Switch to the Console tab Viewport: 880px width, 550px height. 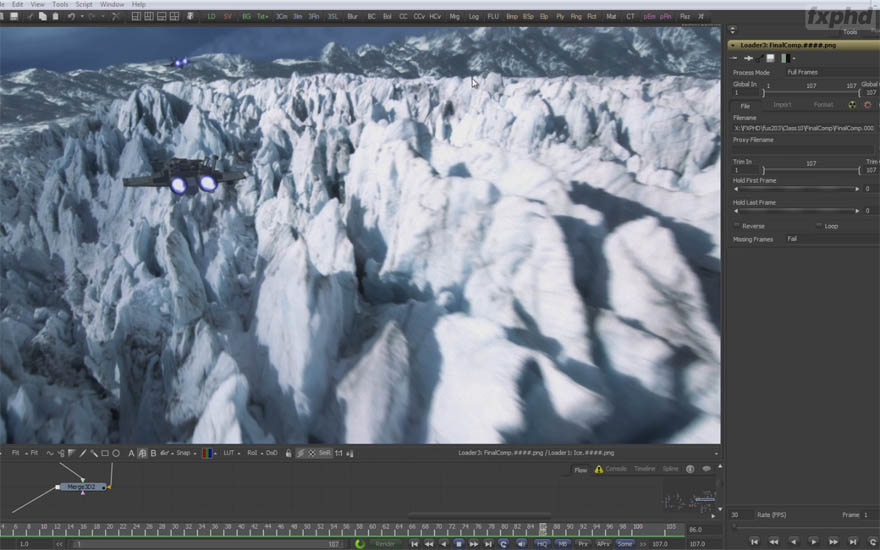tap(616, 469)
